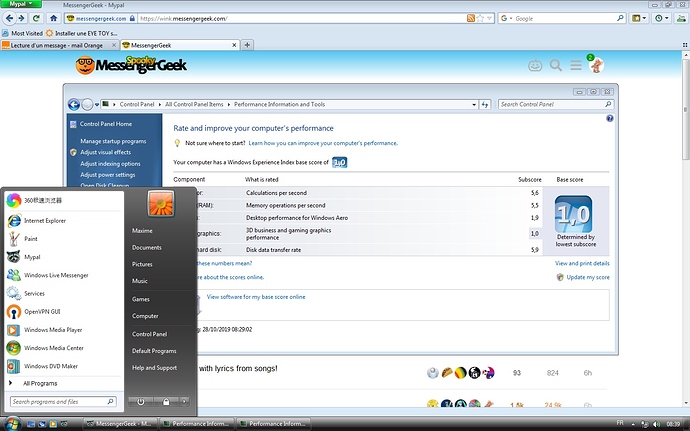The height and width of the screenshot is (431, 690).
Task: Click the Google search magnifier icon
Action: 620,18
